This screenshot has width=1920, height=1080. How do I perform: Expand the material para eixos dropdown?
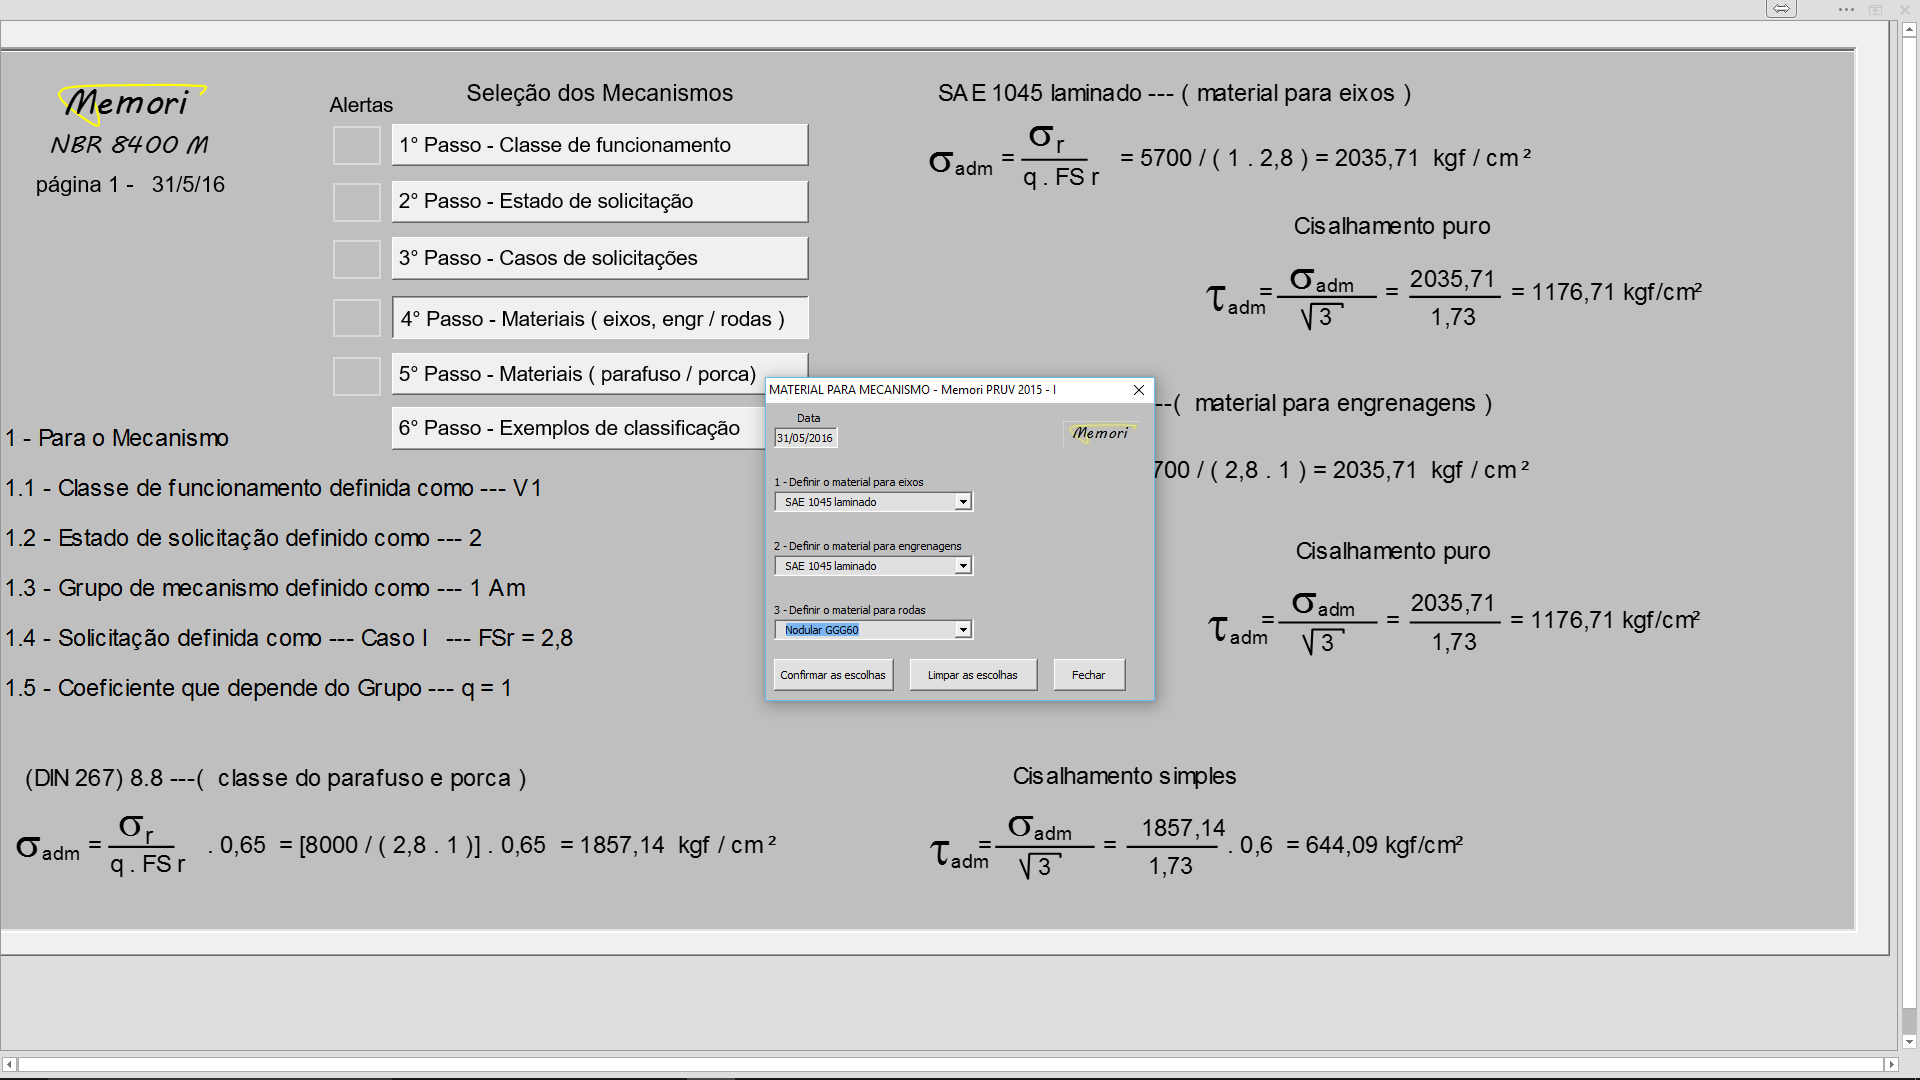[x=962, y=502]
